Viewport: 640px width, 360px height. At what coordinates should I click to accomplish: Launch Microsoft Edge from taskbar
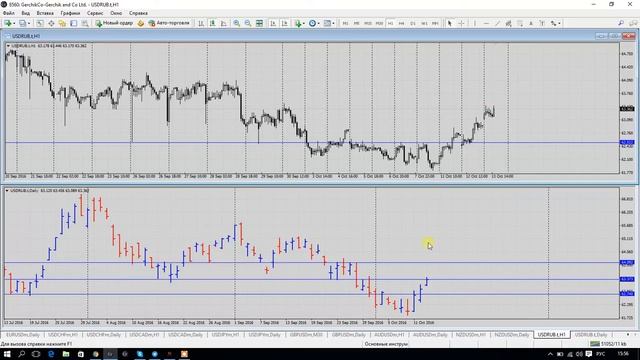coord(51,354)
